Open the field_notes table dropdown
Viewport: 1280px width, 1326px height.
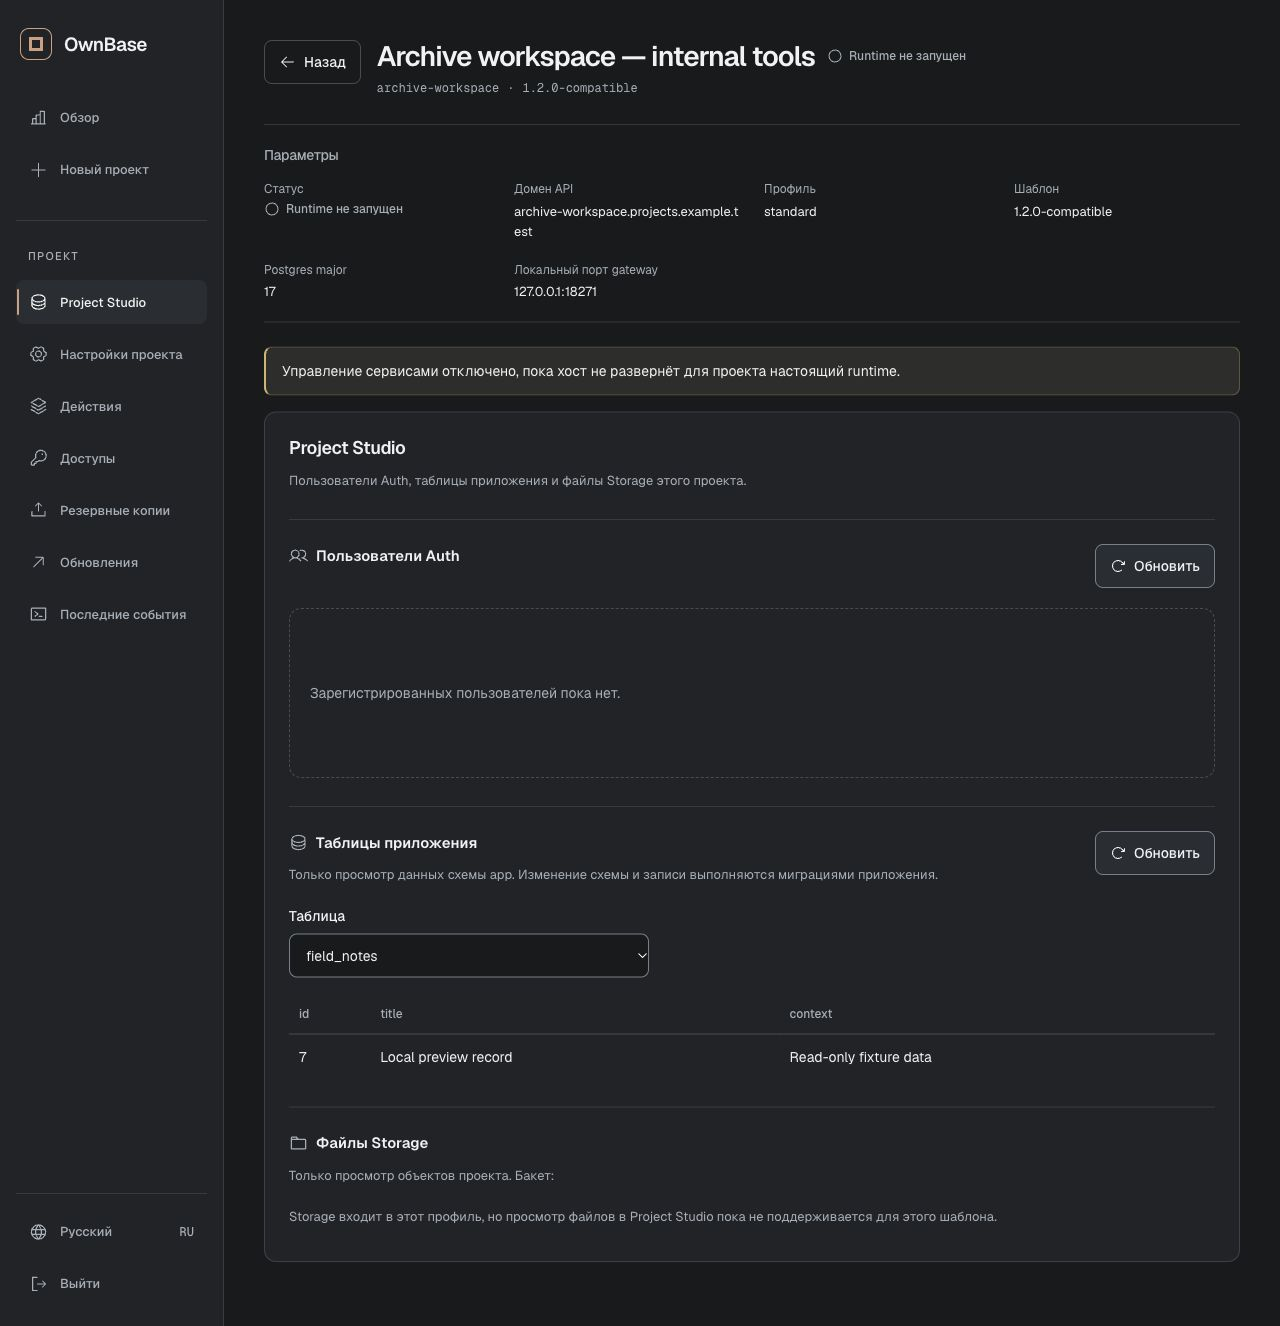coord(469,956)
